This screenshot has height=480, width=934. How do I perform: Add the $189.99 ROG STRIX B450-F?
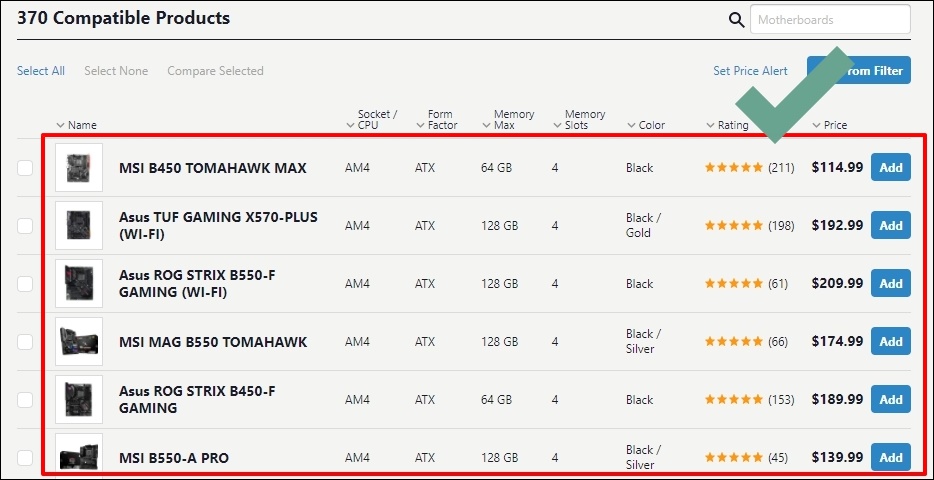point(891,399)
